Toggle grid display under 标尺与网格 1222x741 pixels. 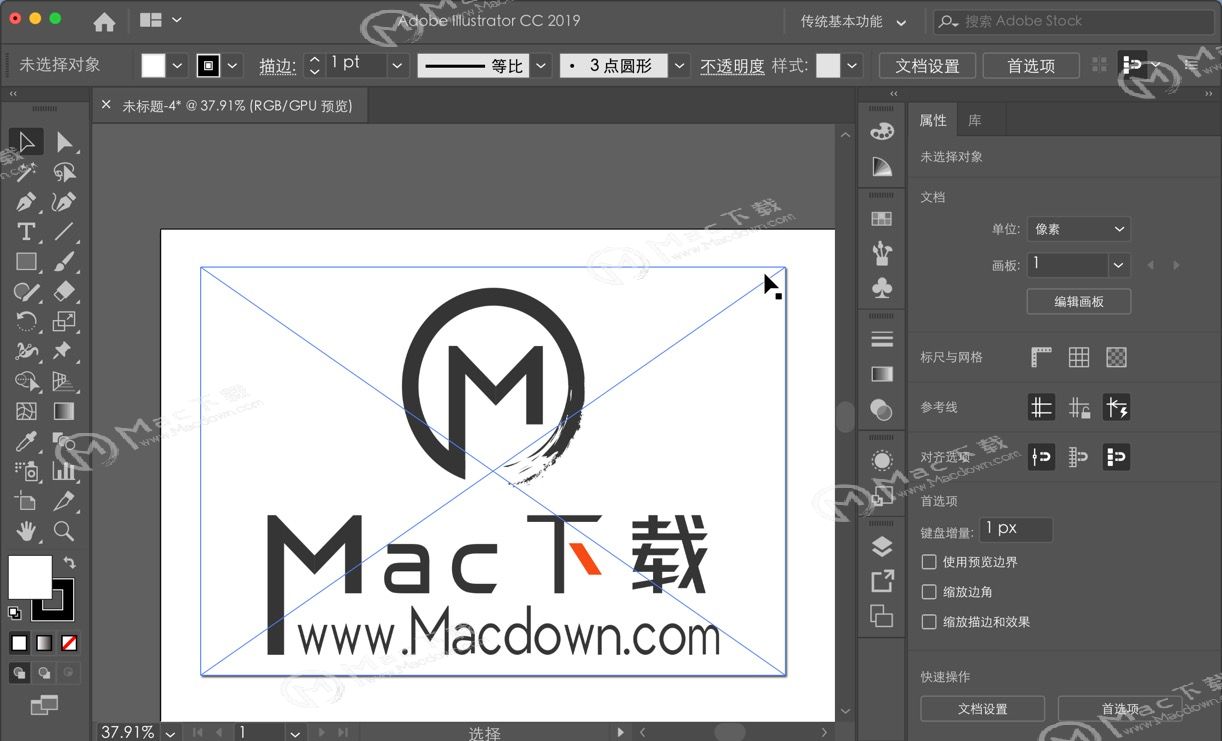(1078, 357)
